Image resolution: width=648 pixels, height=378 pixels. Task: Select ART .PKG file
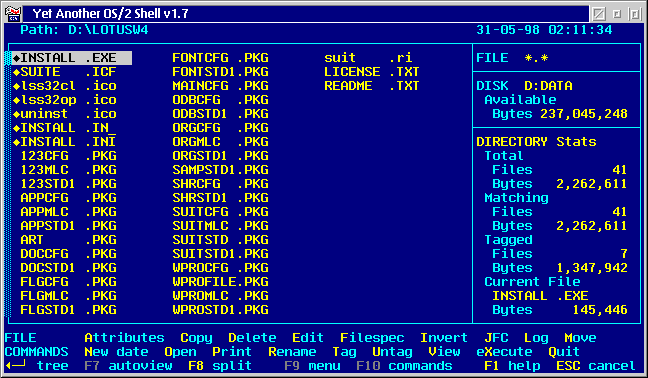[68, 240]
